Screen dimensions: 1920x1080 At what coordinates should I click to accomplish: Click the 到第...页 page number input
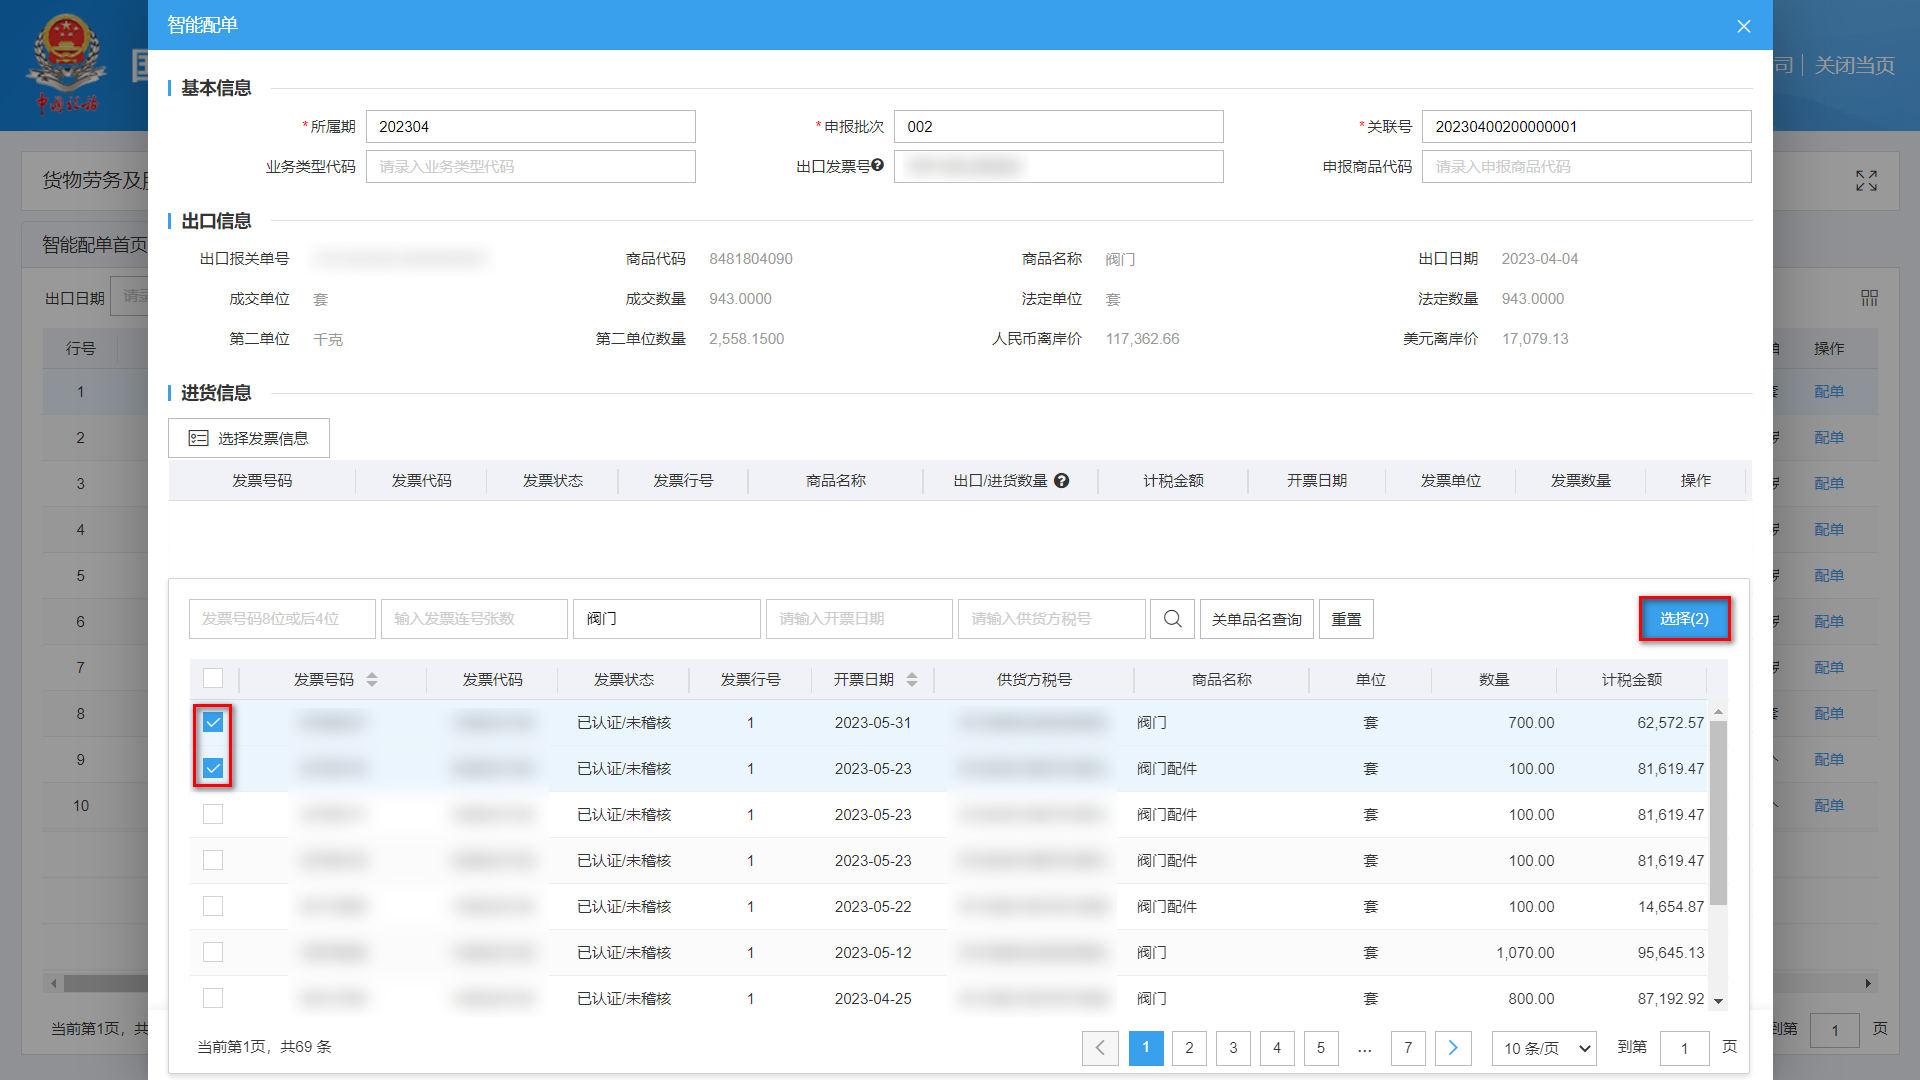[x=1685, y=1048]
